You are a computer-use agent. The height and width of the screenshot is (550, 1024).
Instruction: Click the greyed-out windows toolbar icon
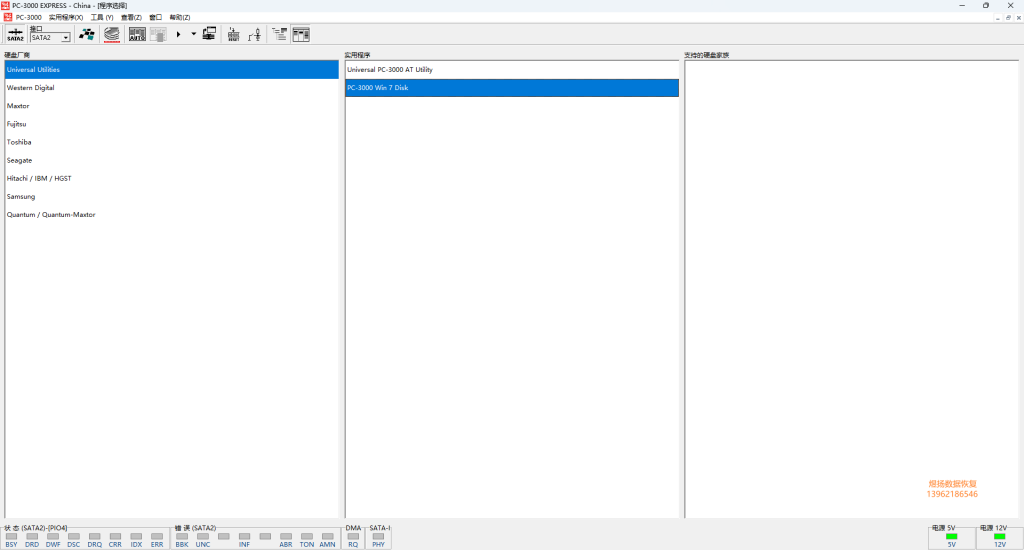(x=158, y=35)
